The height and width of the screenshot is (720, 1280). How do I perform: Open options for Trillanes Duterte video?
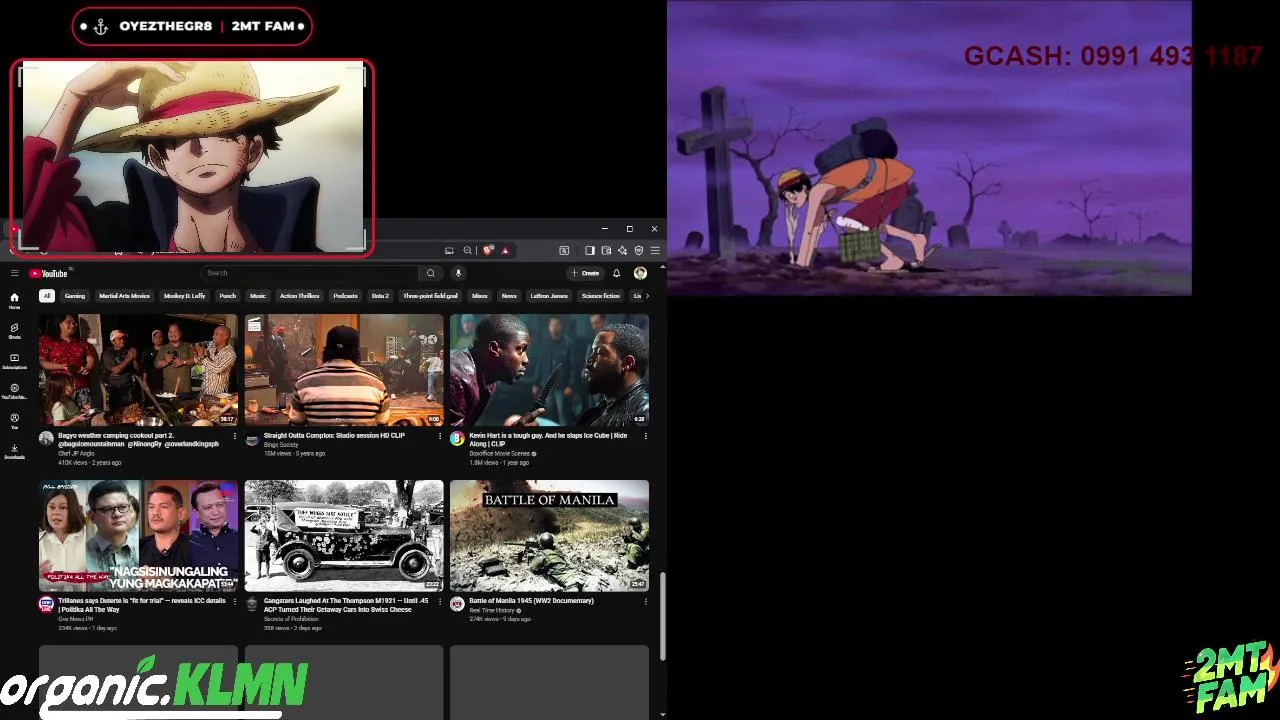pyautogui.click(x=235, y=601)
